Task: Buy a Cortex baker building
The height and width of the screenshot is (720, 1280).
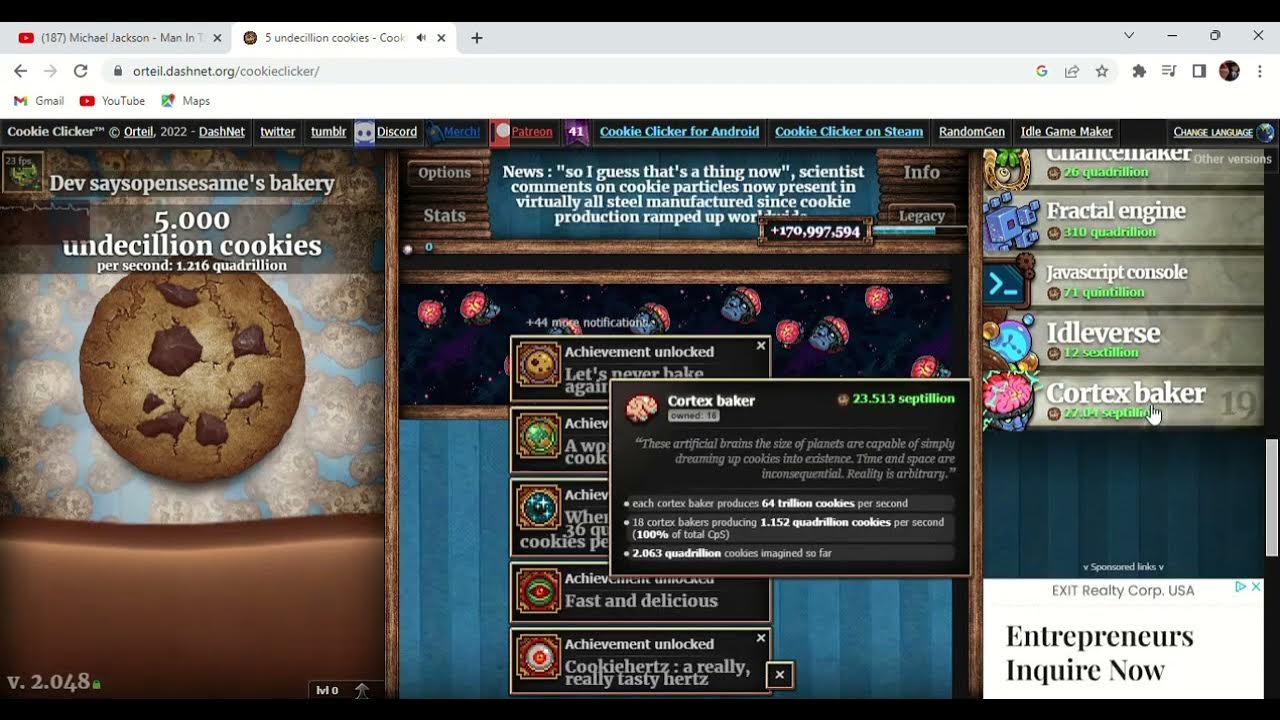Action: tap(1124, 402)
